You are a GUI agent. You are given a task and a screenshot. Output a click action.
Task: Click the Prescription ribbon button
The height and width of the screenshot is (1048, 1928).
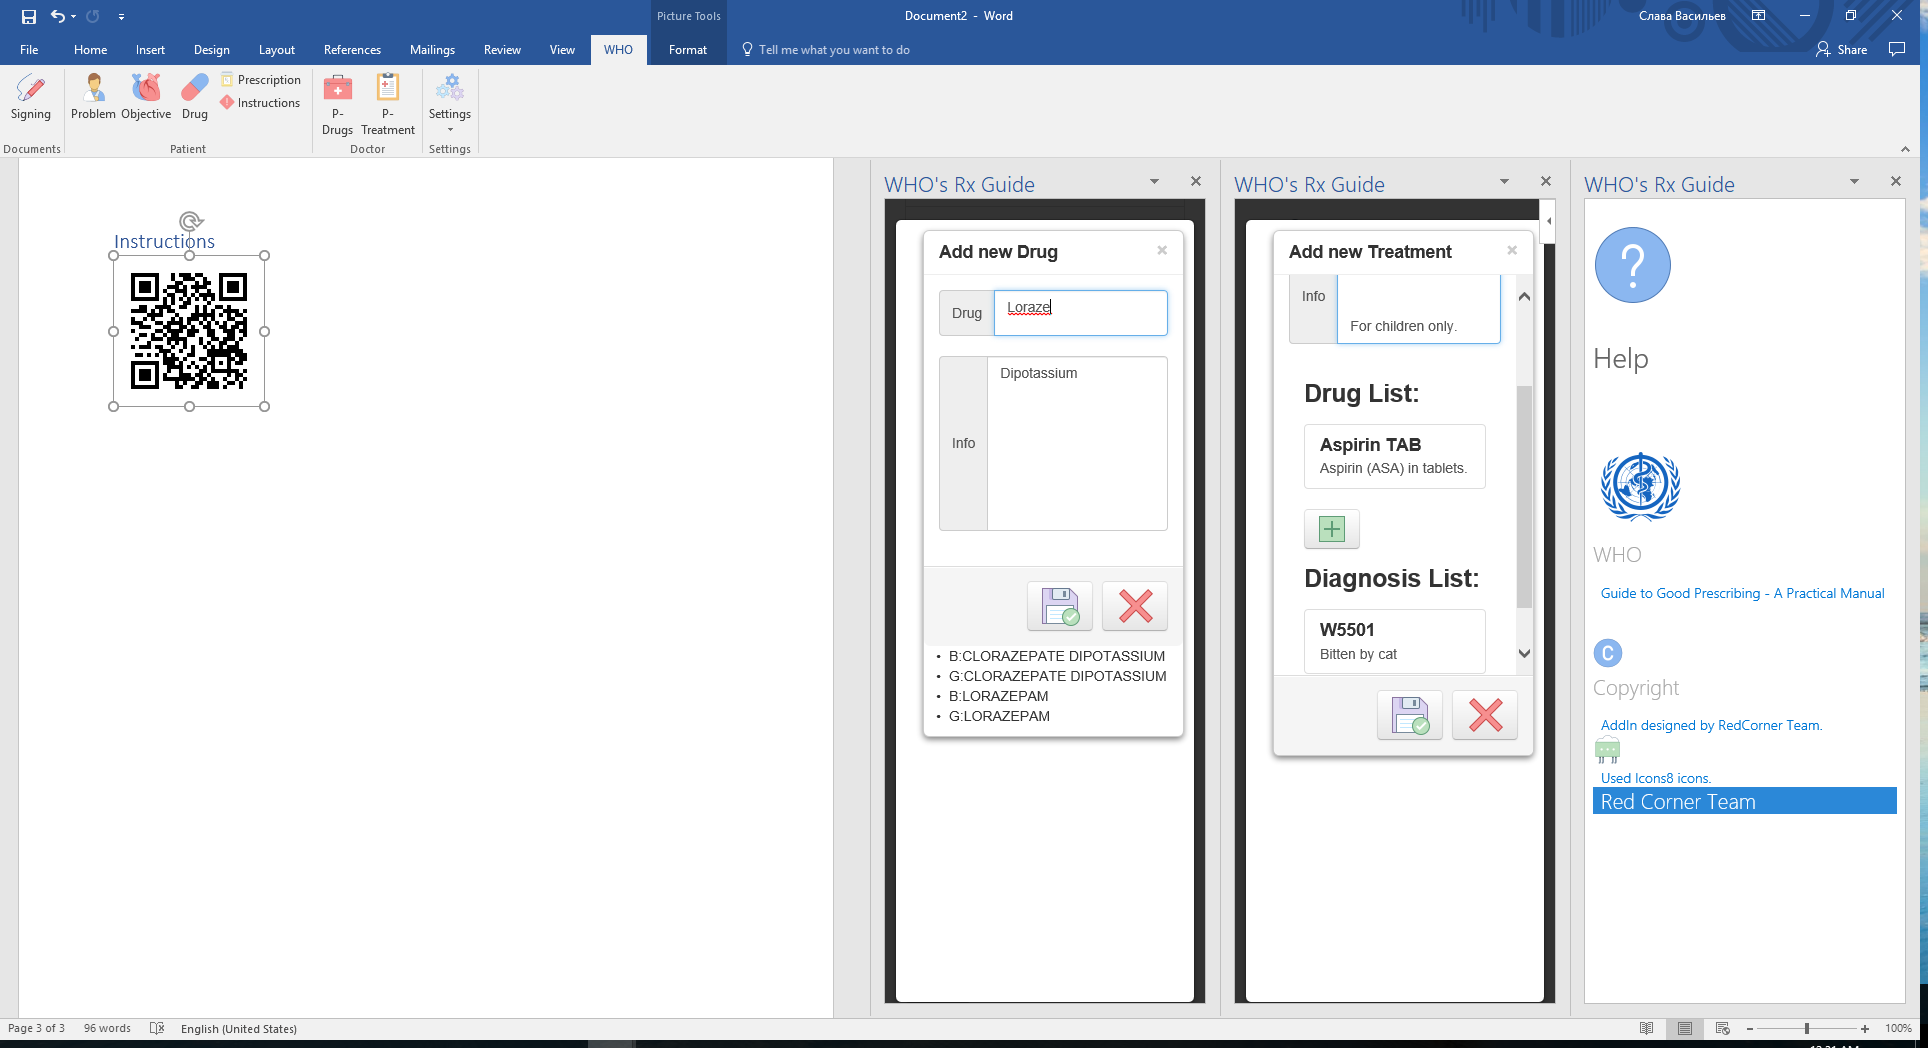click(261, 80)
